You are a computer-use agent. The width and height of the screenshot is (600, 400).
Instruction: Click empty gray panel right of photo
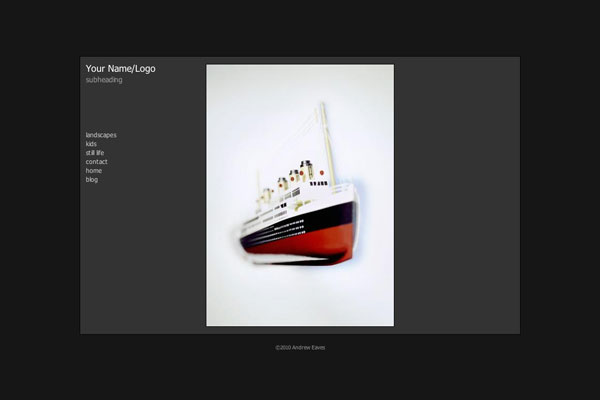point(457,195)
